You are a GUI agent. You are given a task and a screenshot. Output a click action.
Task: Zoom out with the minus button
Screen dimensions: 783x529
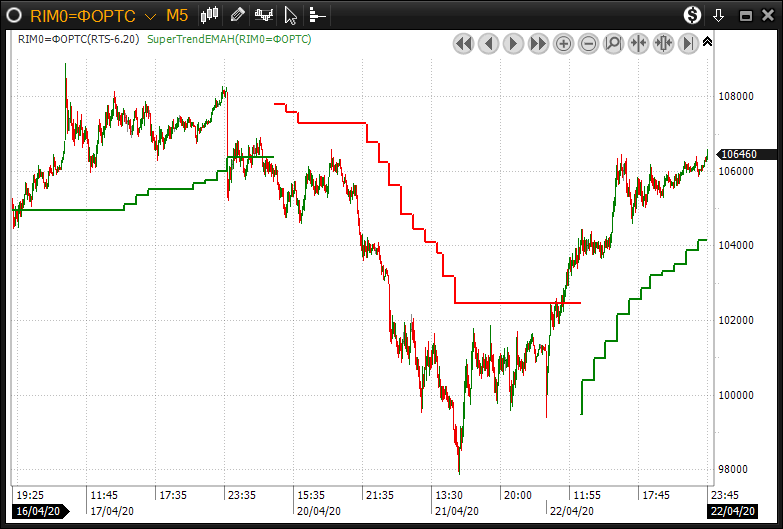click(588, 43)
